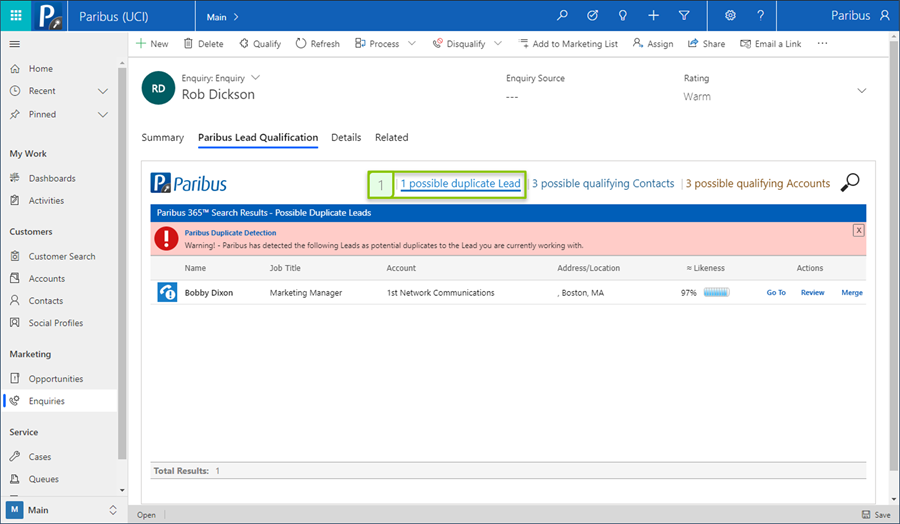
Task: Expand the header fields chevron
Action: (x=862, y=91)
